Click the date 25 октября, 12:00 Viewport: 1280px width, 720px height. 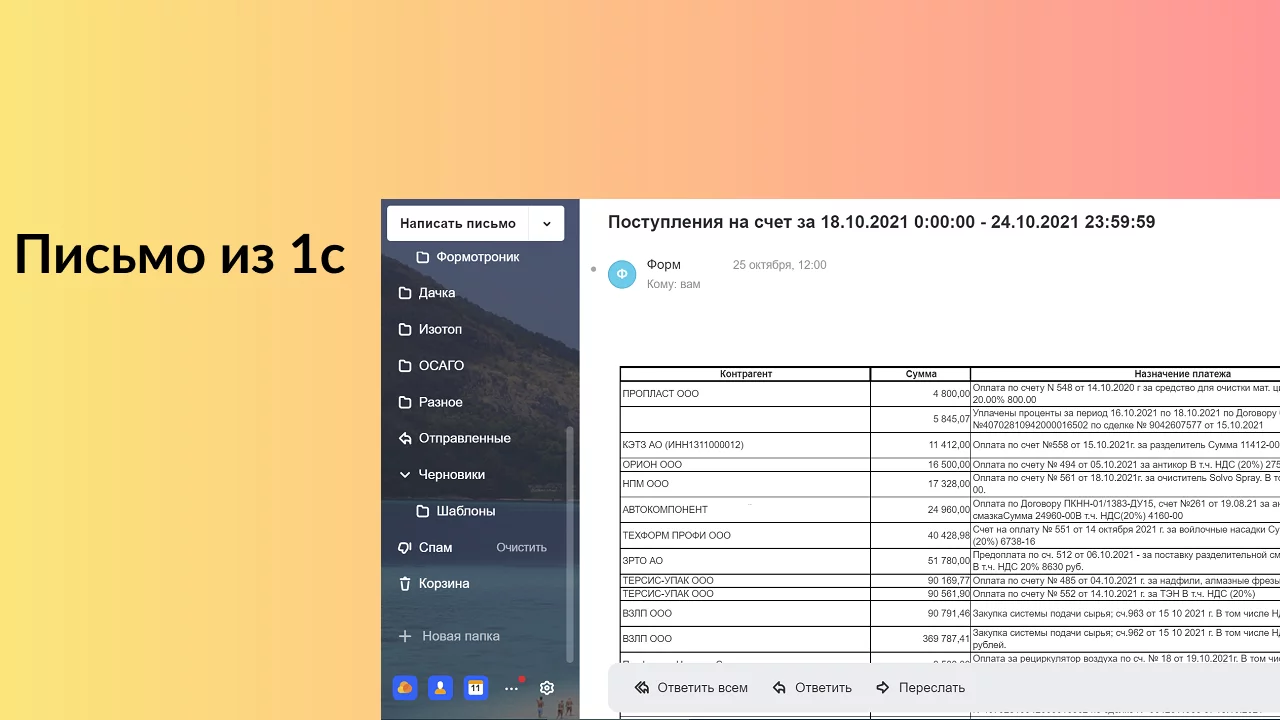pyautogui.click(x=780, y=265)
